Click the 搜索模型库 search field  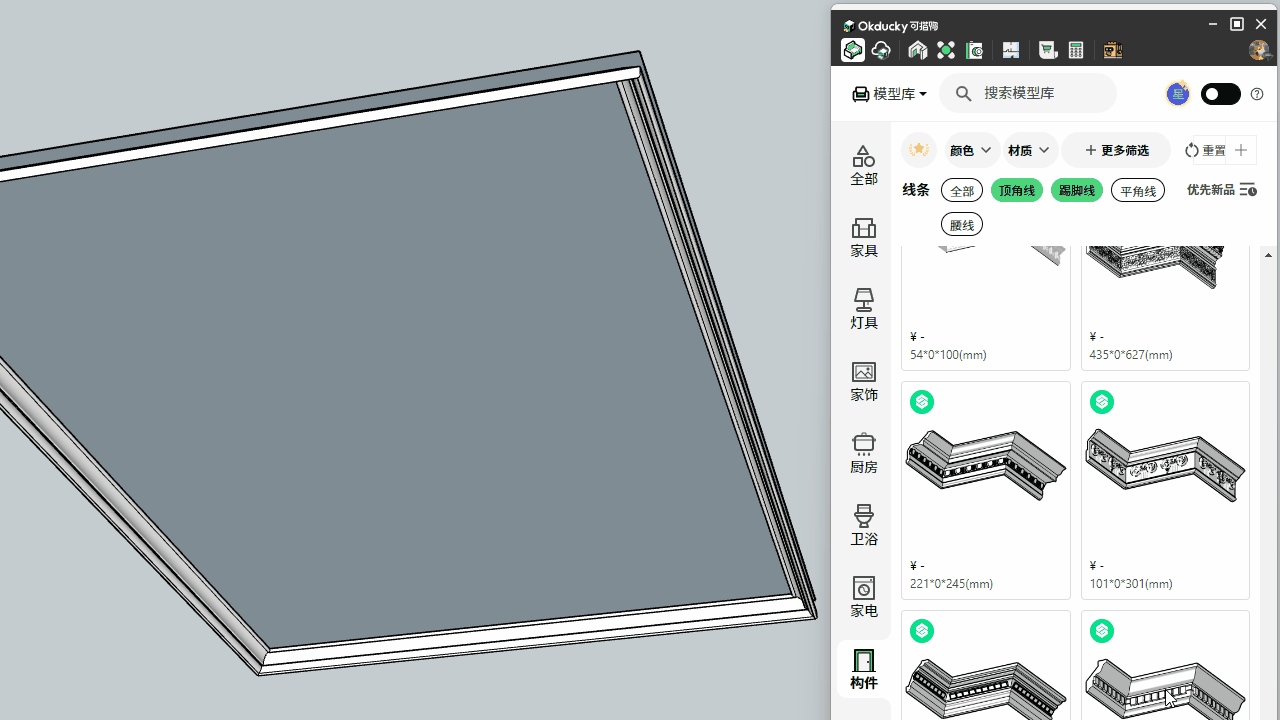click(1028, 93)
